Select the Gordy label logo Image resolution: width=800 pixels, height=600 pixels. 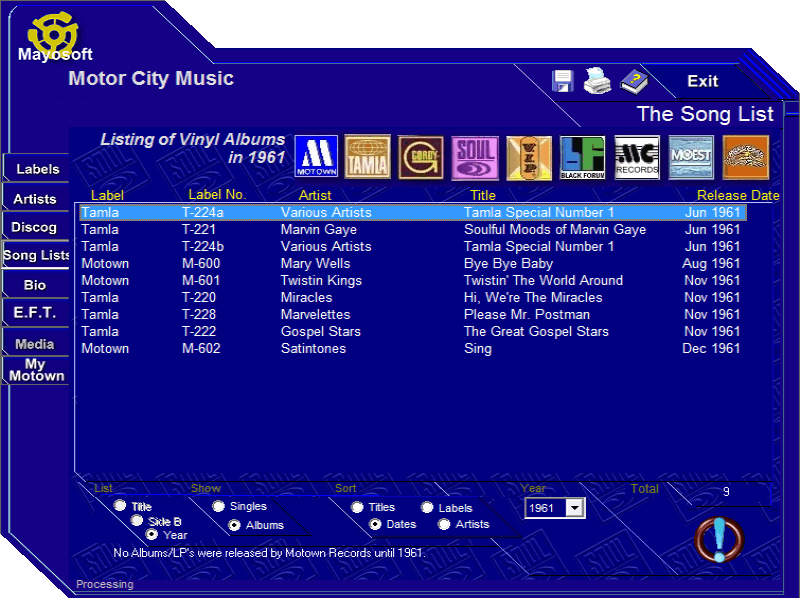coord(421,157)
